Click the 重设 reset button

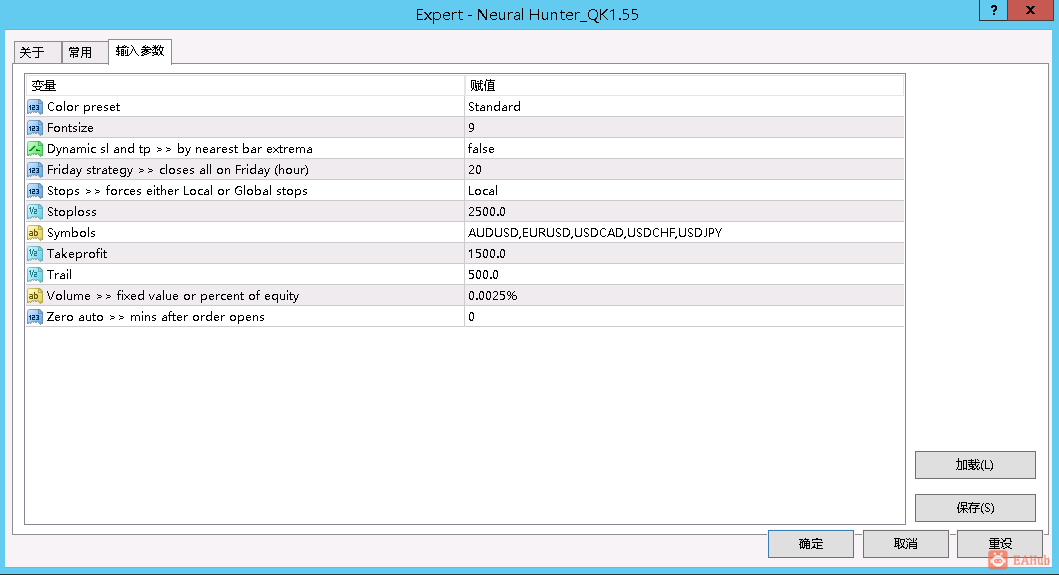[x=1000, y=544]
